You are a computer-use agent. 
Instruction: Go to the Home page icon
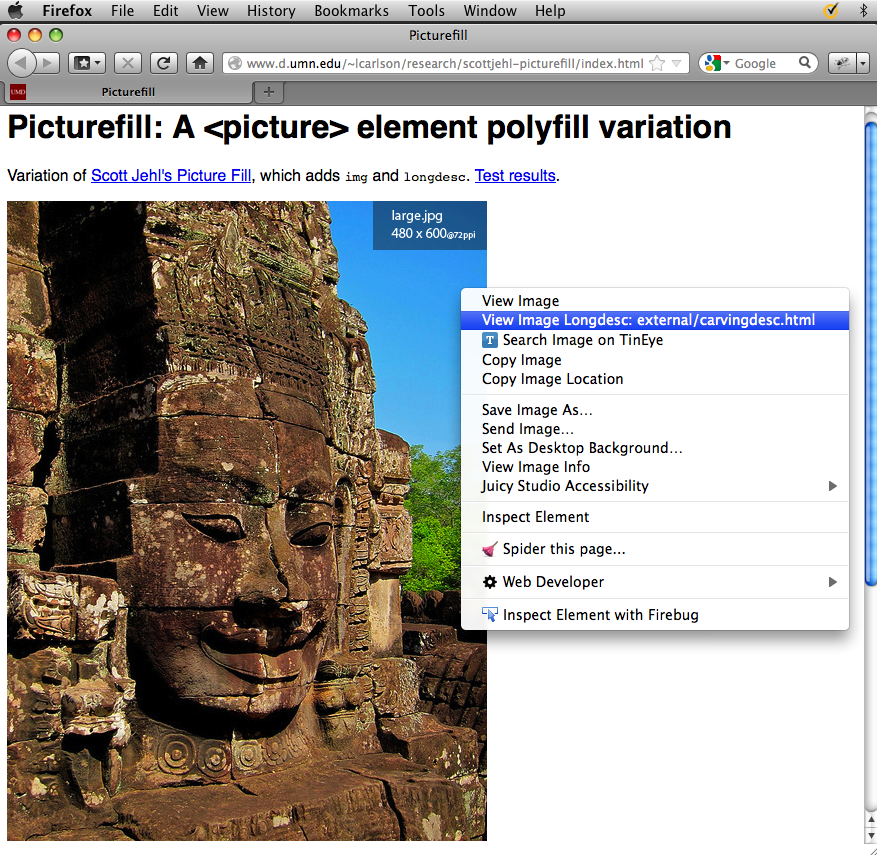point(200,63)
